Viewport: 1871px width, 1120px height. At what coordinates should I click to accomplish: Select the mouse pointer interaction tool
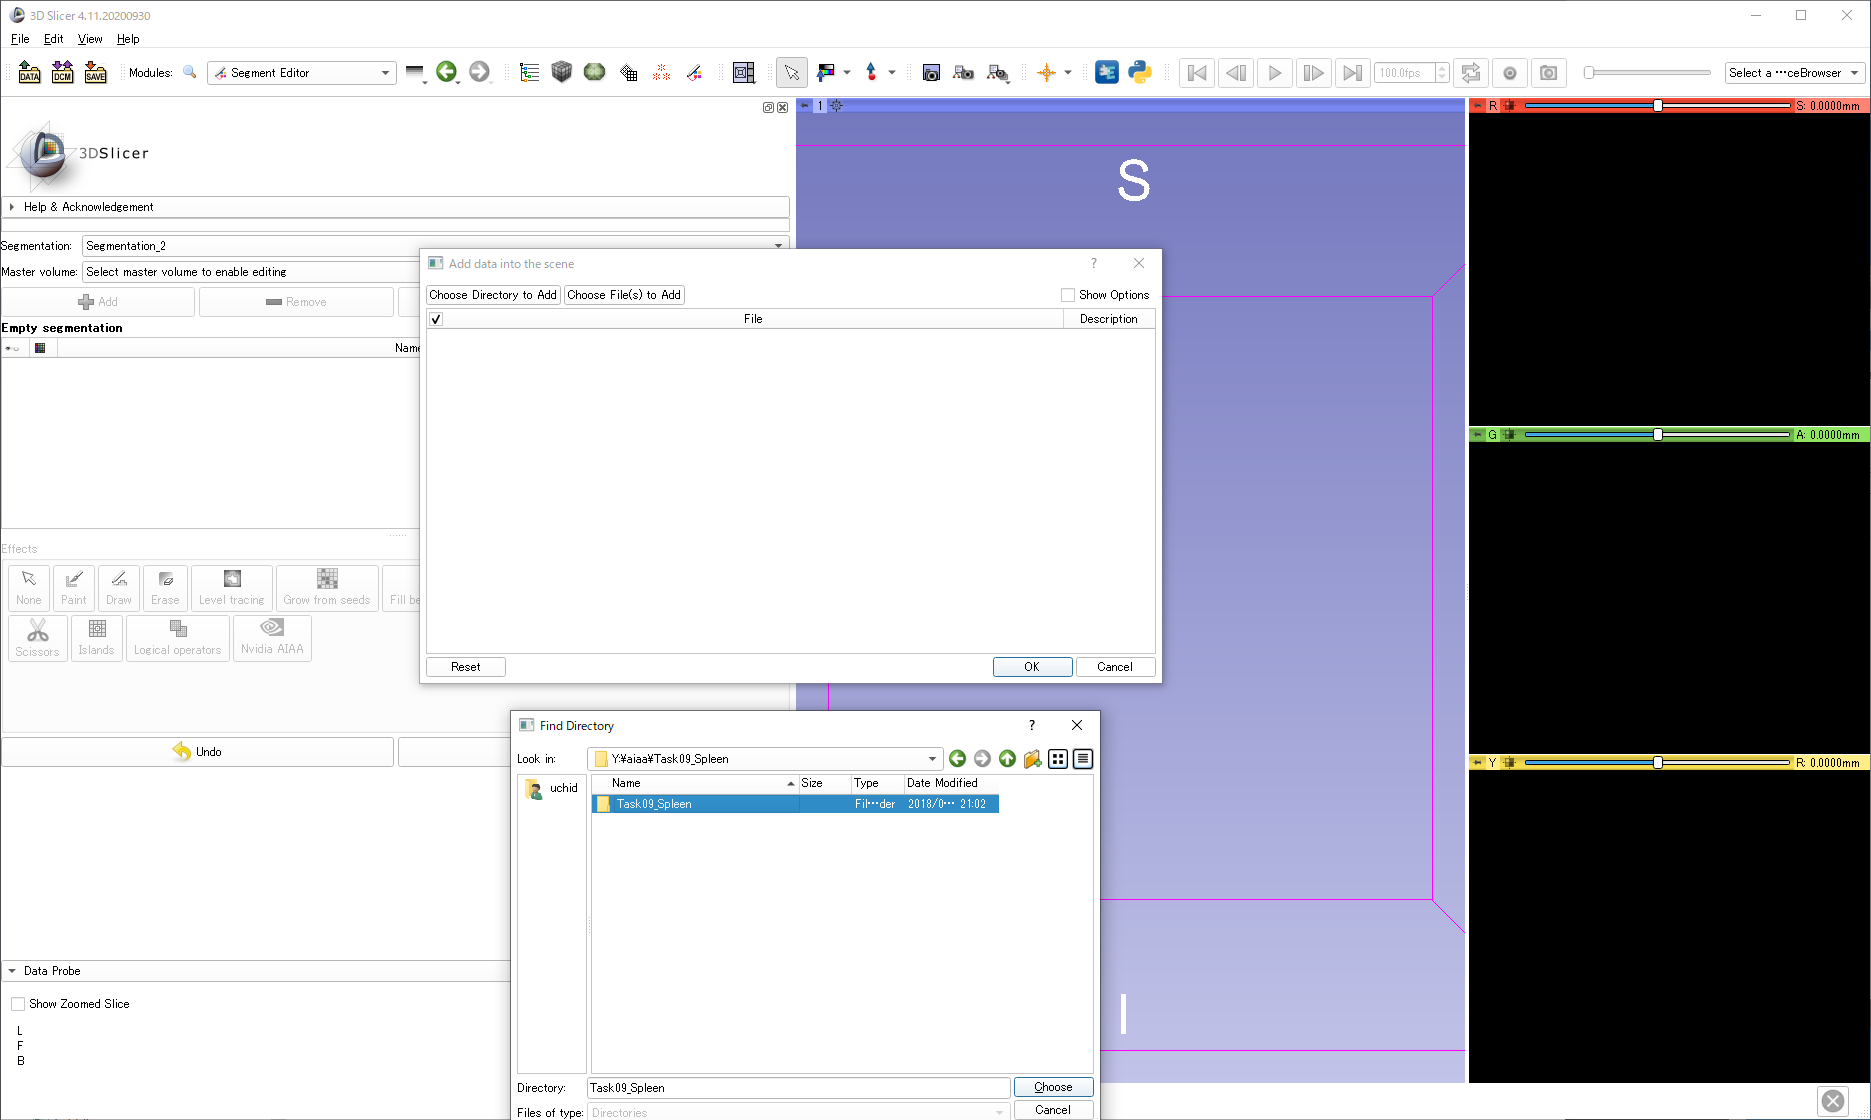[791, 72]
